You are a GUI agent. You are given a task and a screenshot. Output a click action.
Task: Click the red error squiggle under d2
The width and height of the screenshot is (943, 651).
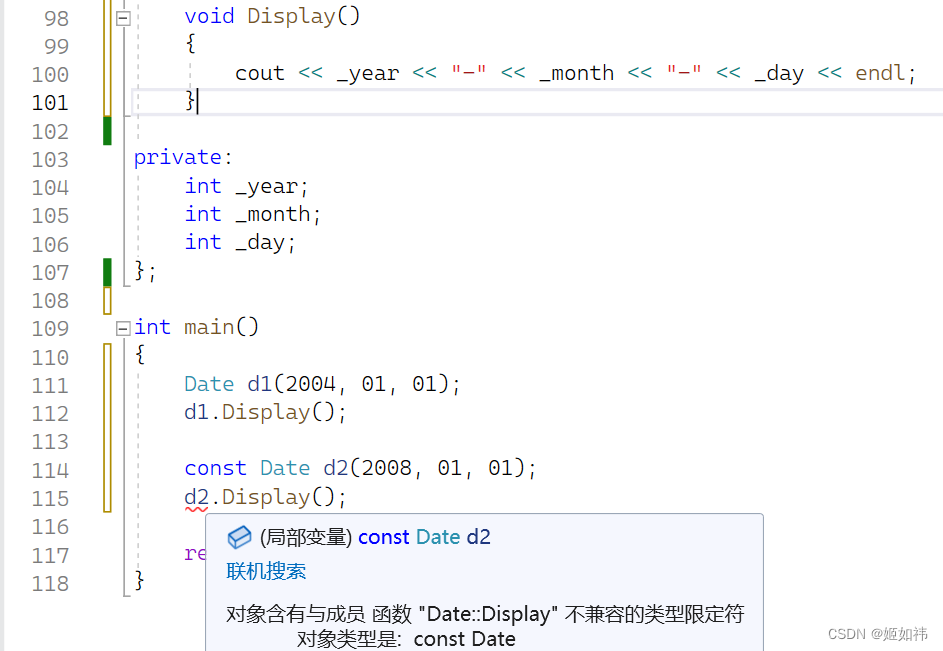coord(196,509)
